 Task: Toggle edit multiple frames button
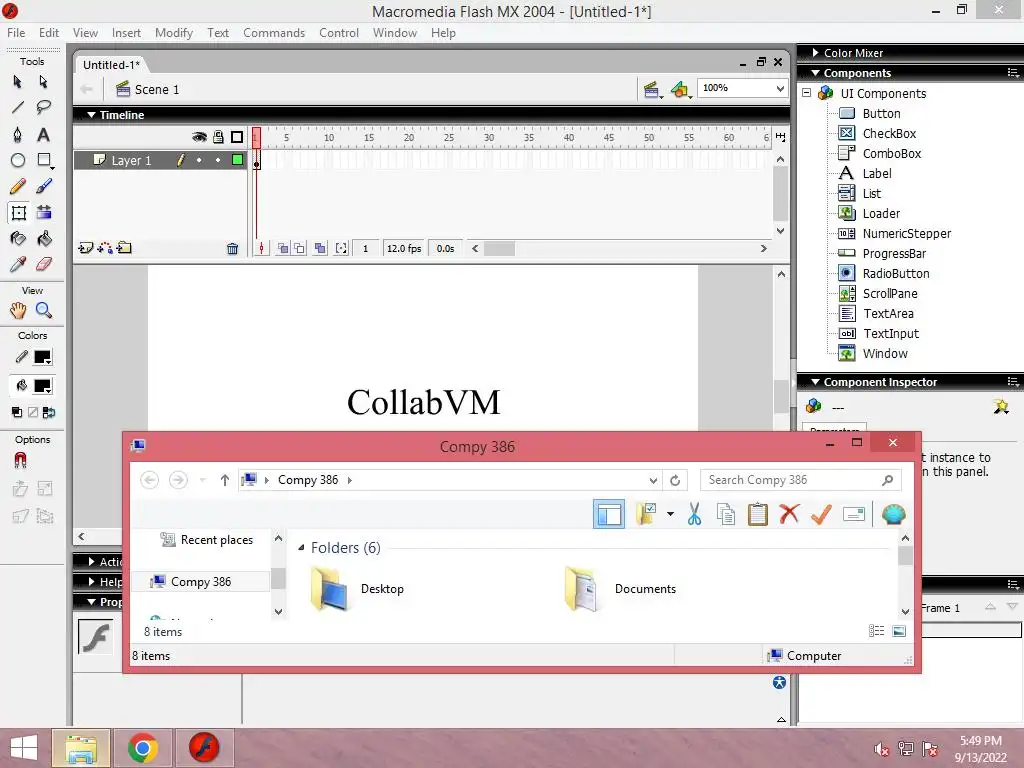click(x=320, y=248)
